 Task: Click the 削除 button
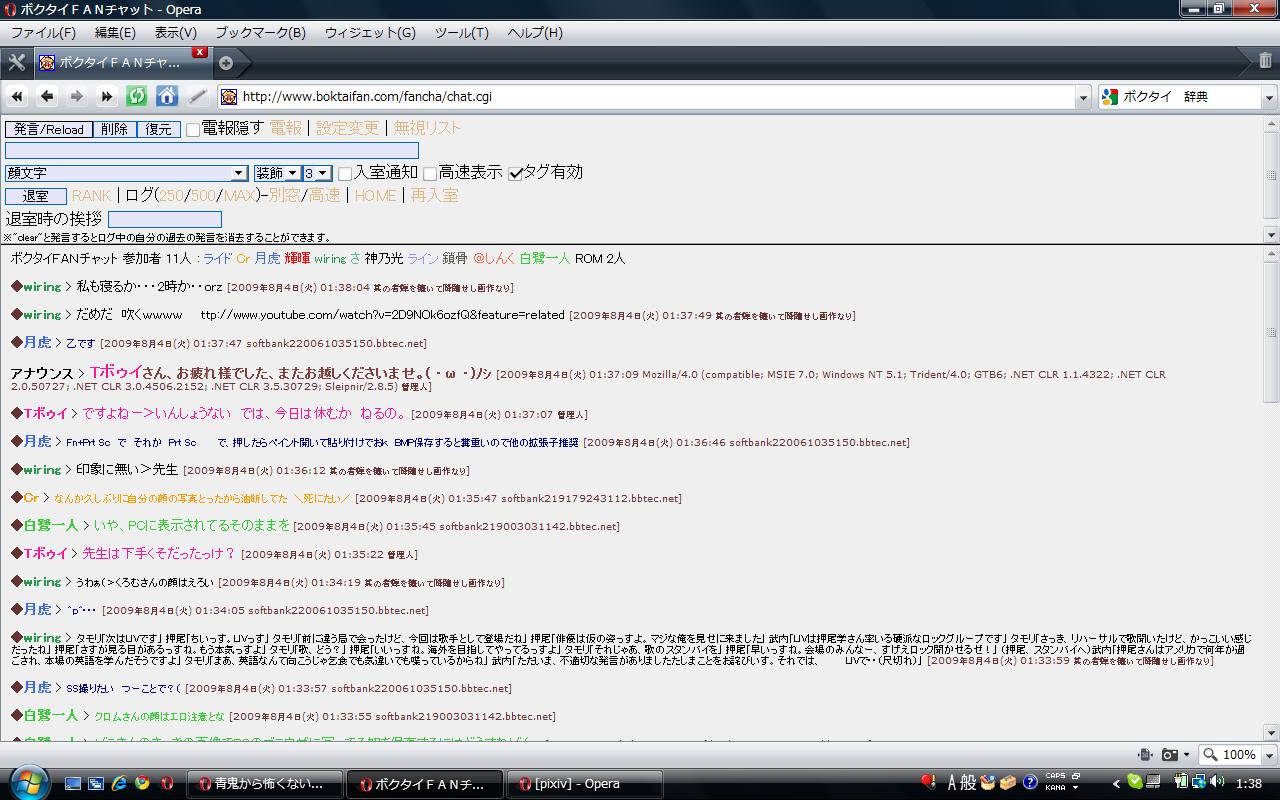[115, 129]
